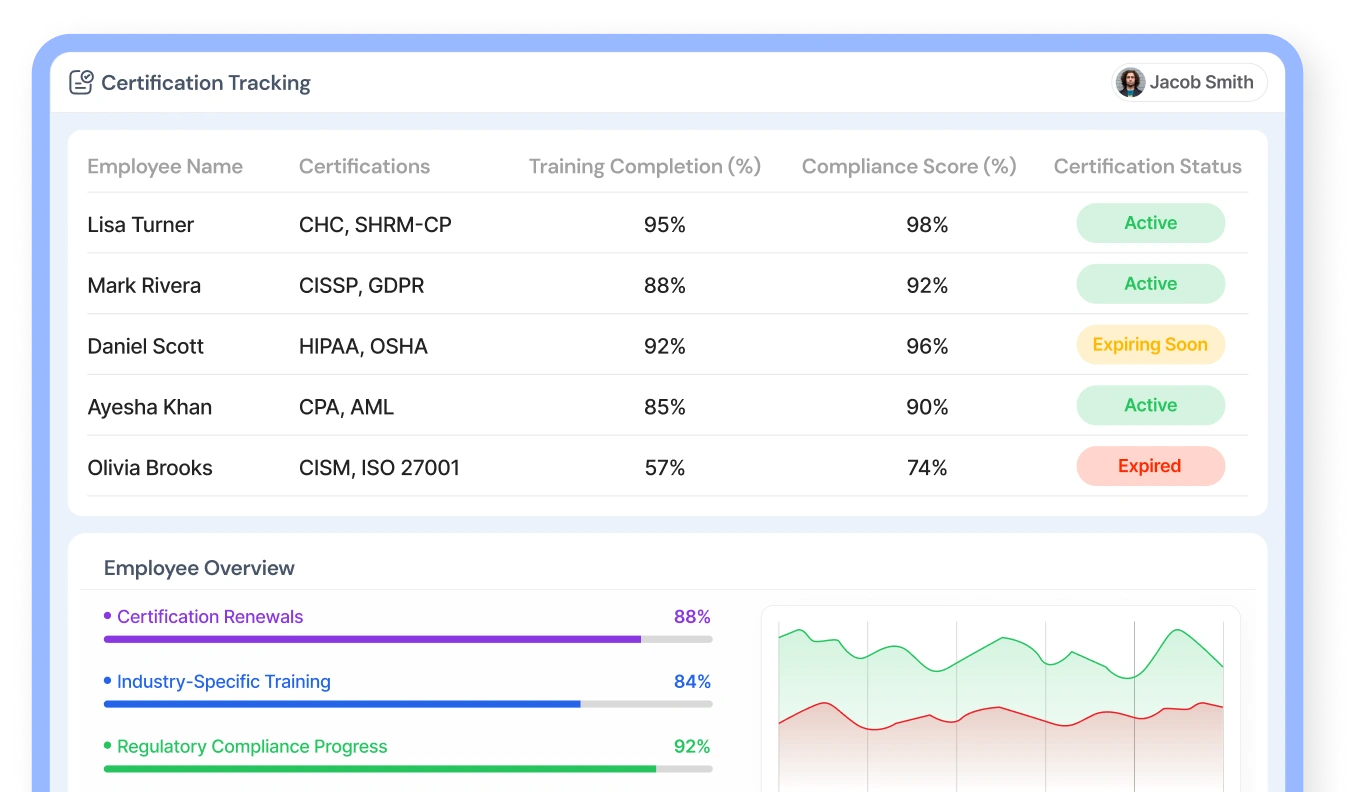Click the blue Industry-Specific Training progress bar
This screenshot has height=792, width=1359.
pos(408,704)
